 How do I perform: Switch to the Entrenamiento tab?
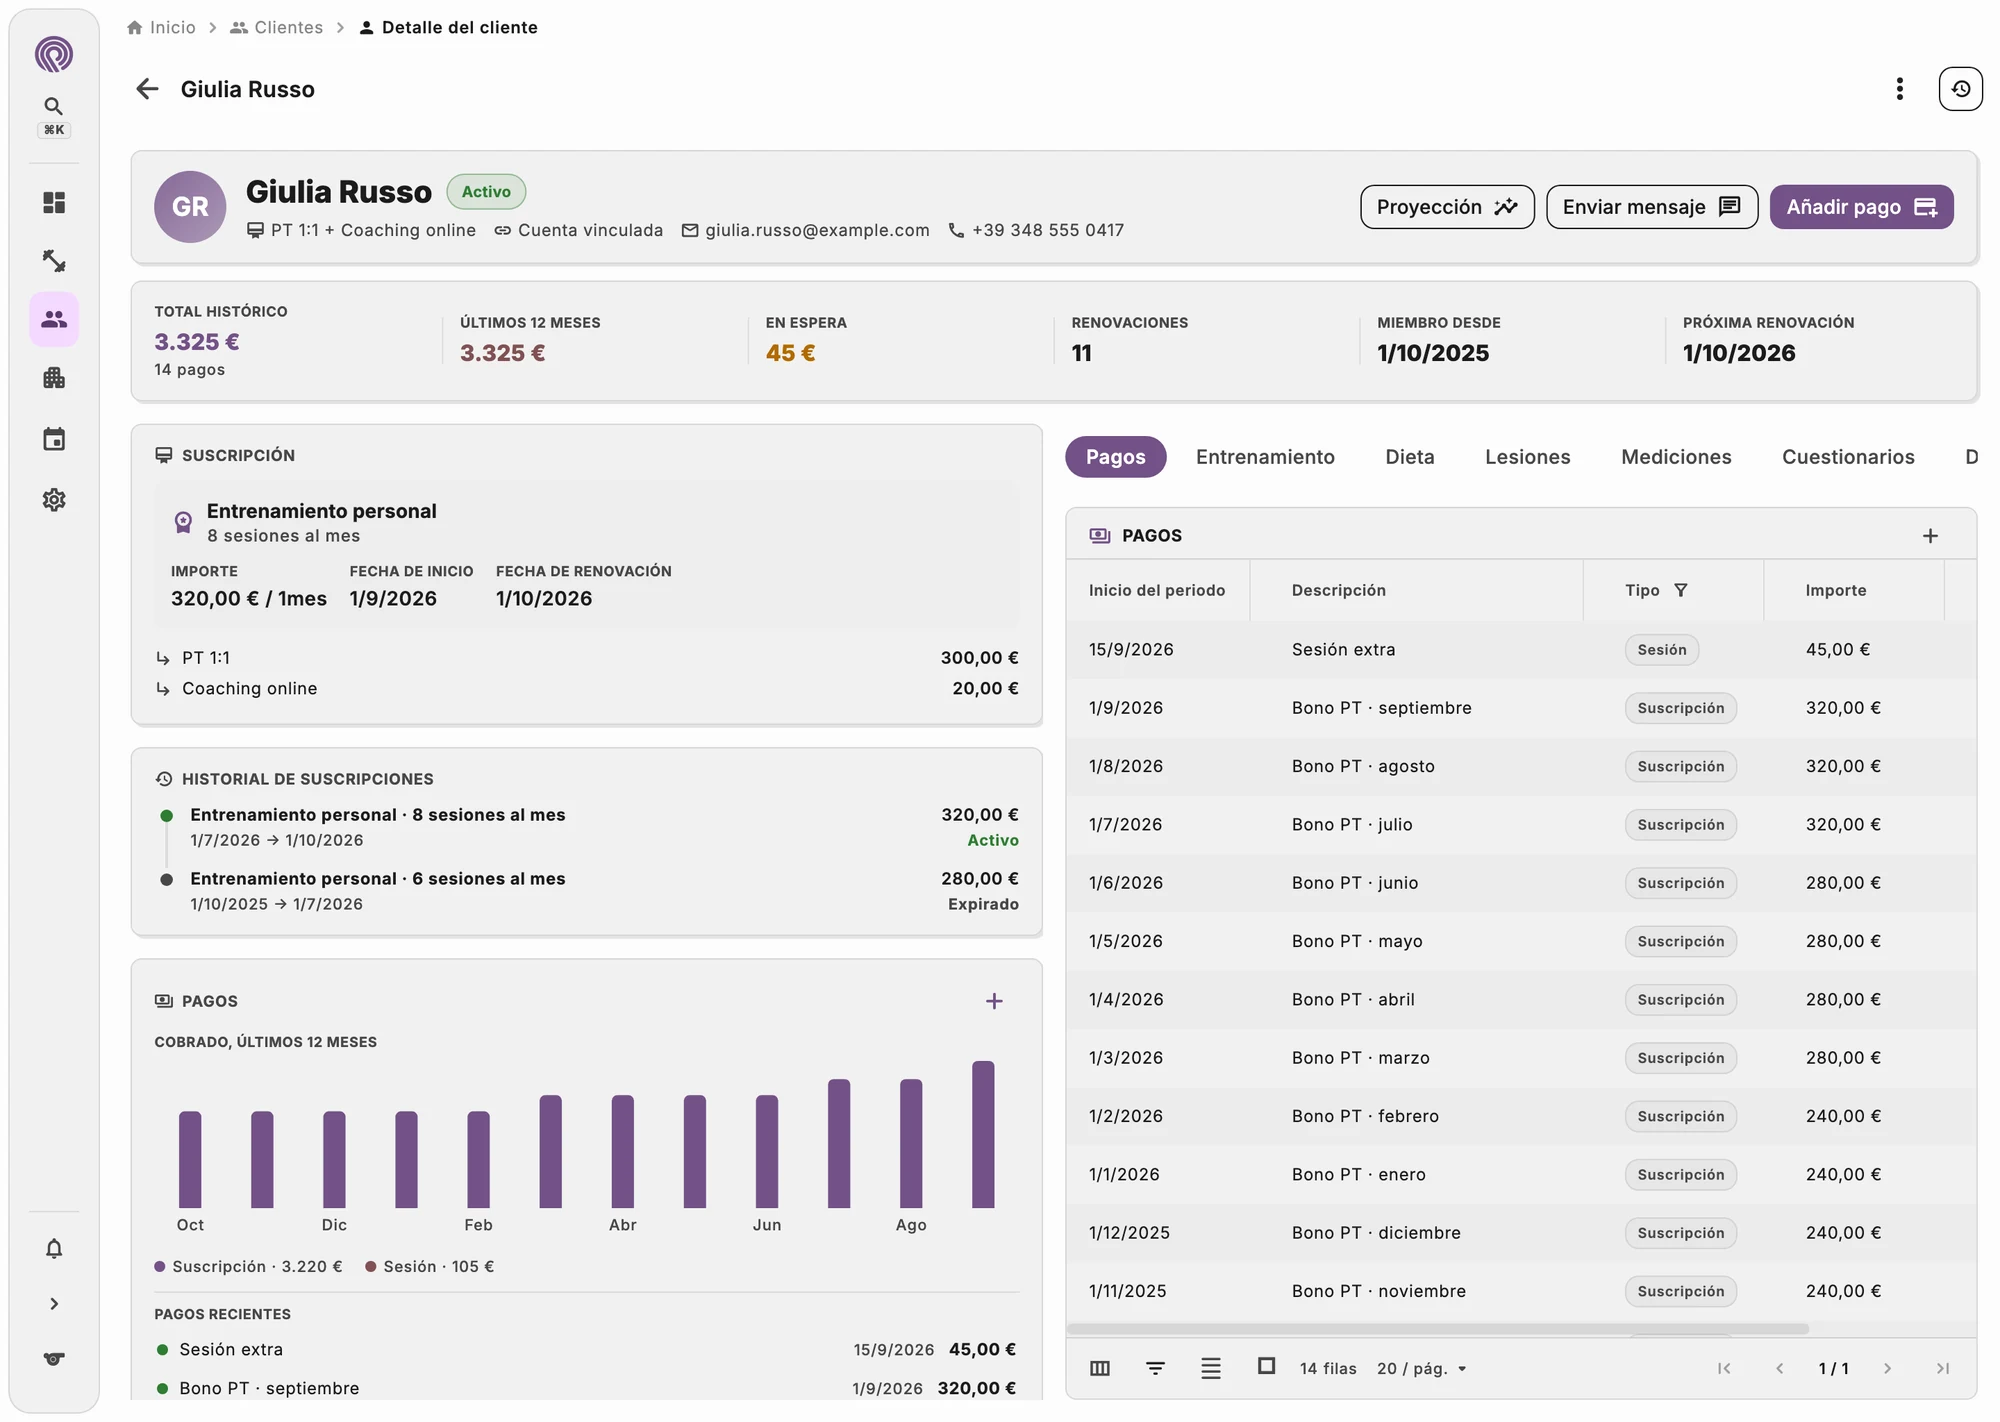pos(1265,457)
